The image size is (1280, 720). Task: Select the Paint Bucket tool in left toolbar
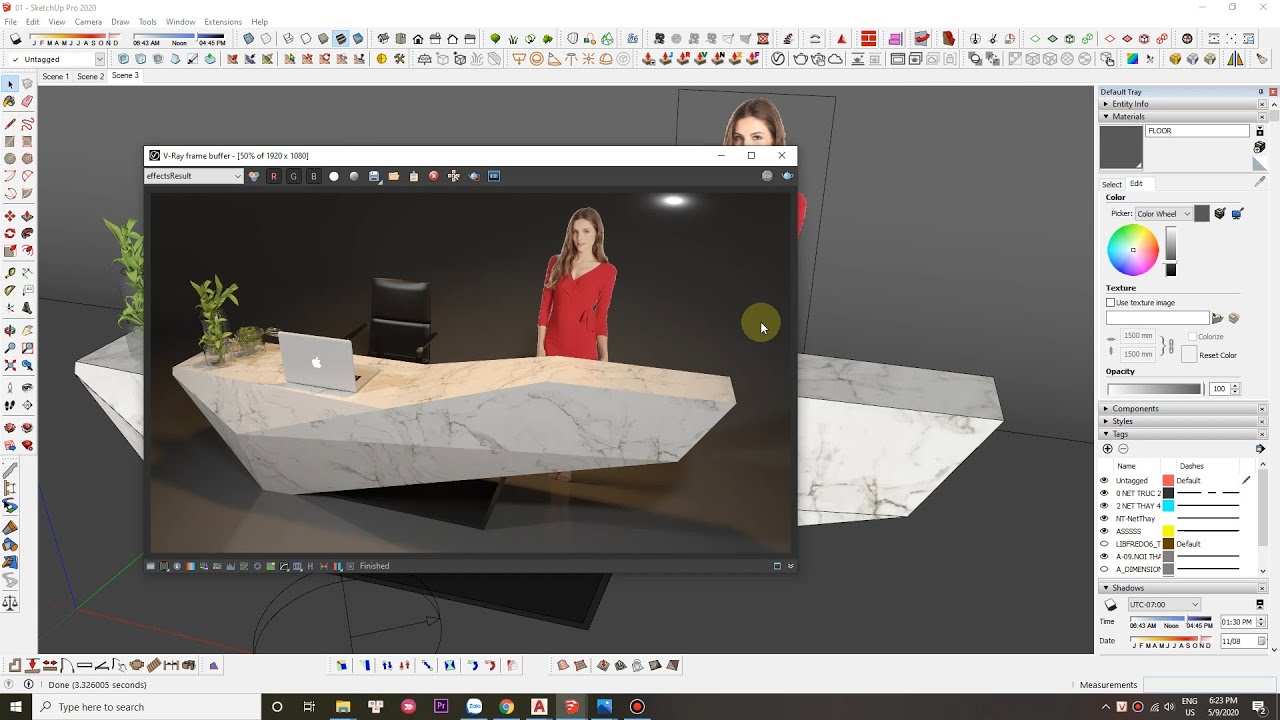(x=10, y=101)
